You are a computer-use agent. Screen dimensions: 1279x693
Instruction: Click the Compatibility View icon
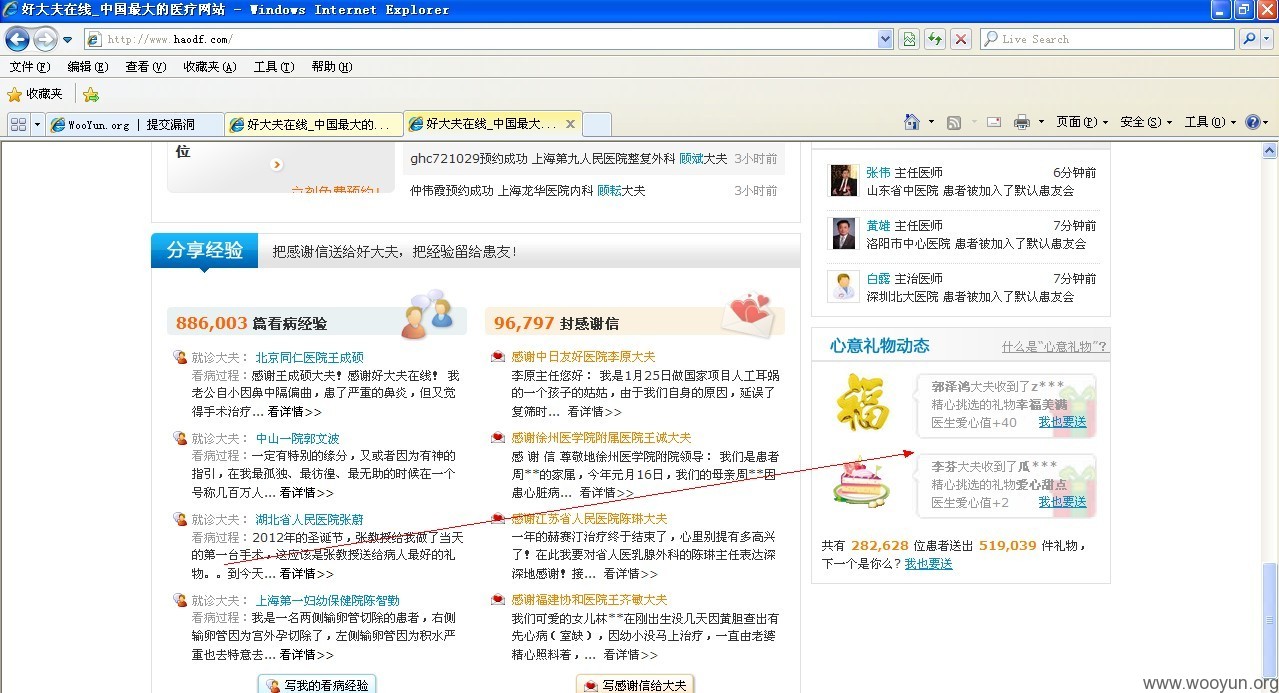[909, 39]
